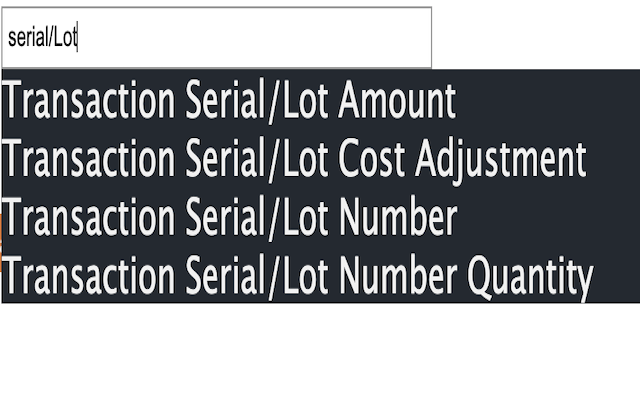
Task: Pick Transaction Serial/Lot Number from list
Action: coord(321,216)
